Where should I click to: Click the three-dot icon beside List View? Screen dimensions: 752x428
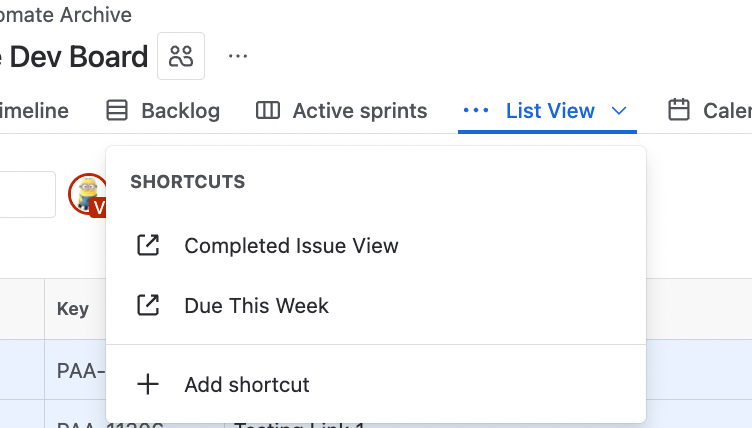coord(476,111)
